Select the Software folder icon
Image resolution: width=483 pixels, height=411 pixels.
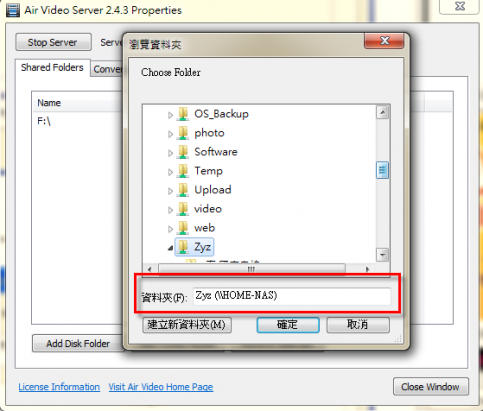183,152
